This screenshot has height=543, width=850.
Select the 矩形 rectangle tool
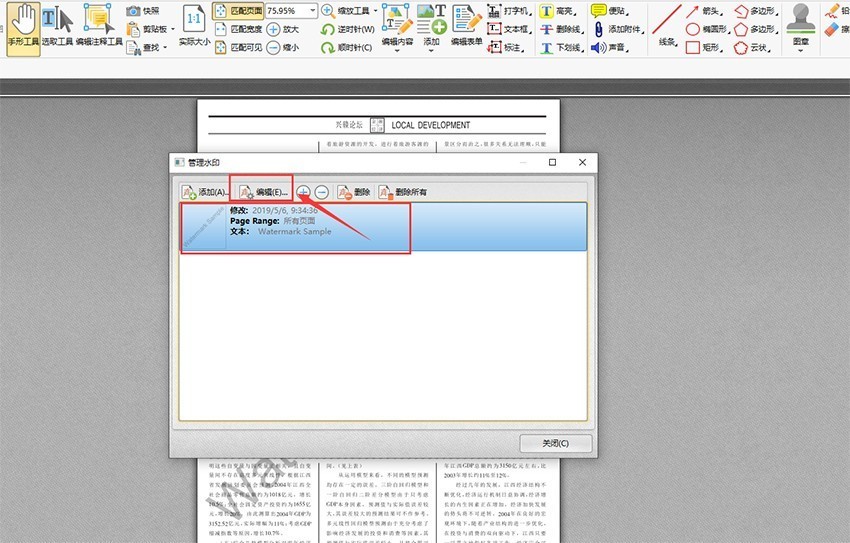[705, 48]
